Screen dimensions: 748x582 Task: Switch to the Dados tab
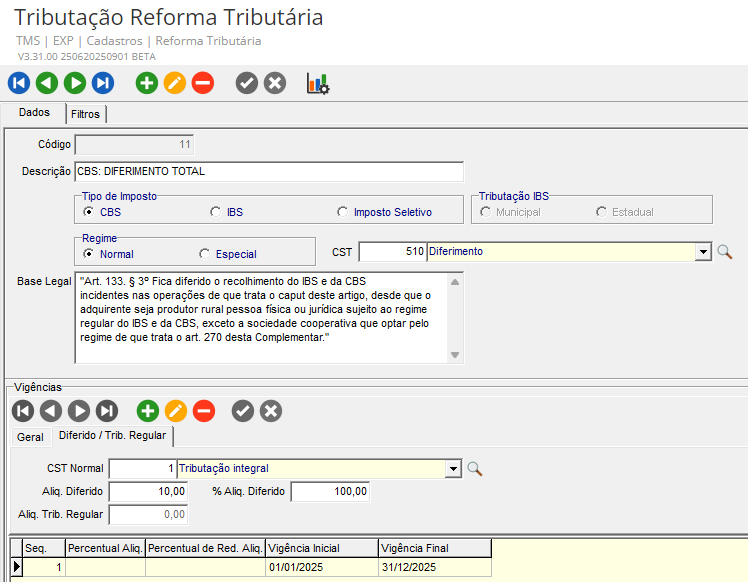pos(34,113)
